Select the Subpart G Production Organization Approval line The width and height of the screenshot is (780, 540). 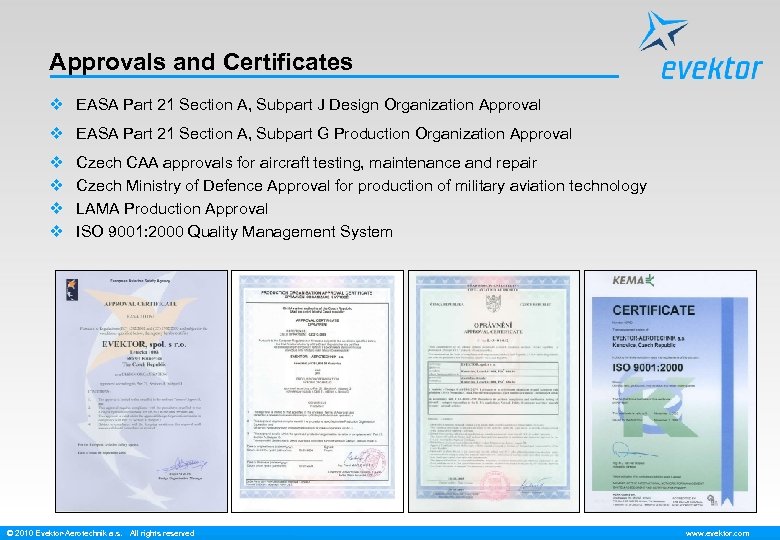324,134
